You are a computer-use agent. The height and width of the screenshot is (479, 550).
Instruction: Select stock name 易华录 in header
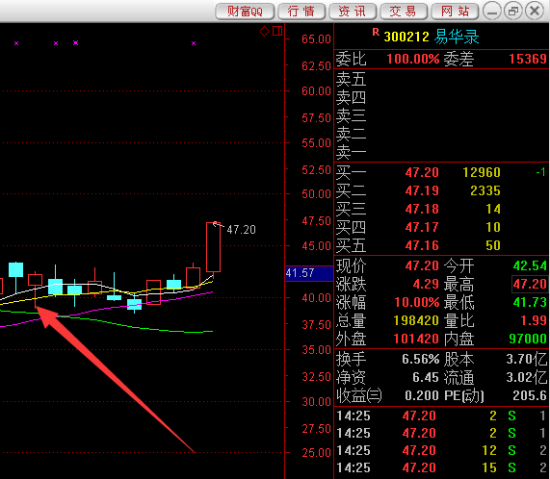(x=457, y=36)
